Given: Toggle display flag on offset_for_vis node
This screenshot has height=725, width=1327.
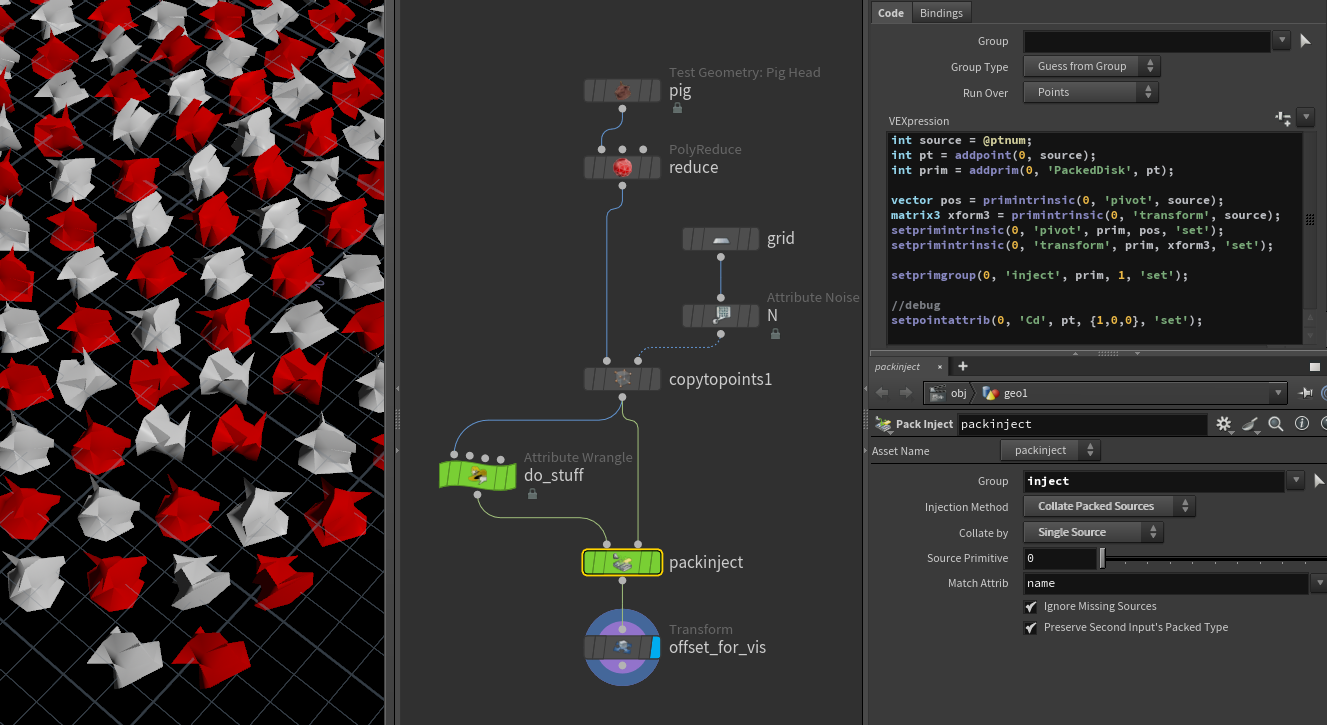Looking at the screenshot, I should pos(655,647).
